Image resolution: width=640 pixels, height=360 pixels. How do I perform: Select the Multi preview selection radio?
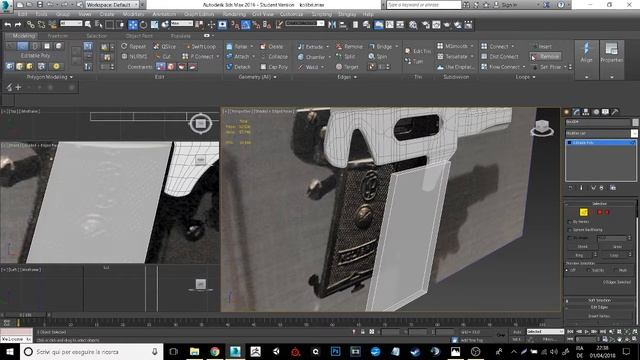click(615, 270)
